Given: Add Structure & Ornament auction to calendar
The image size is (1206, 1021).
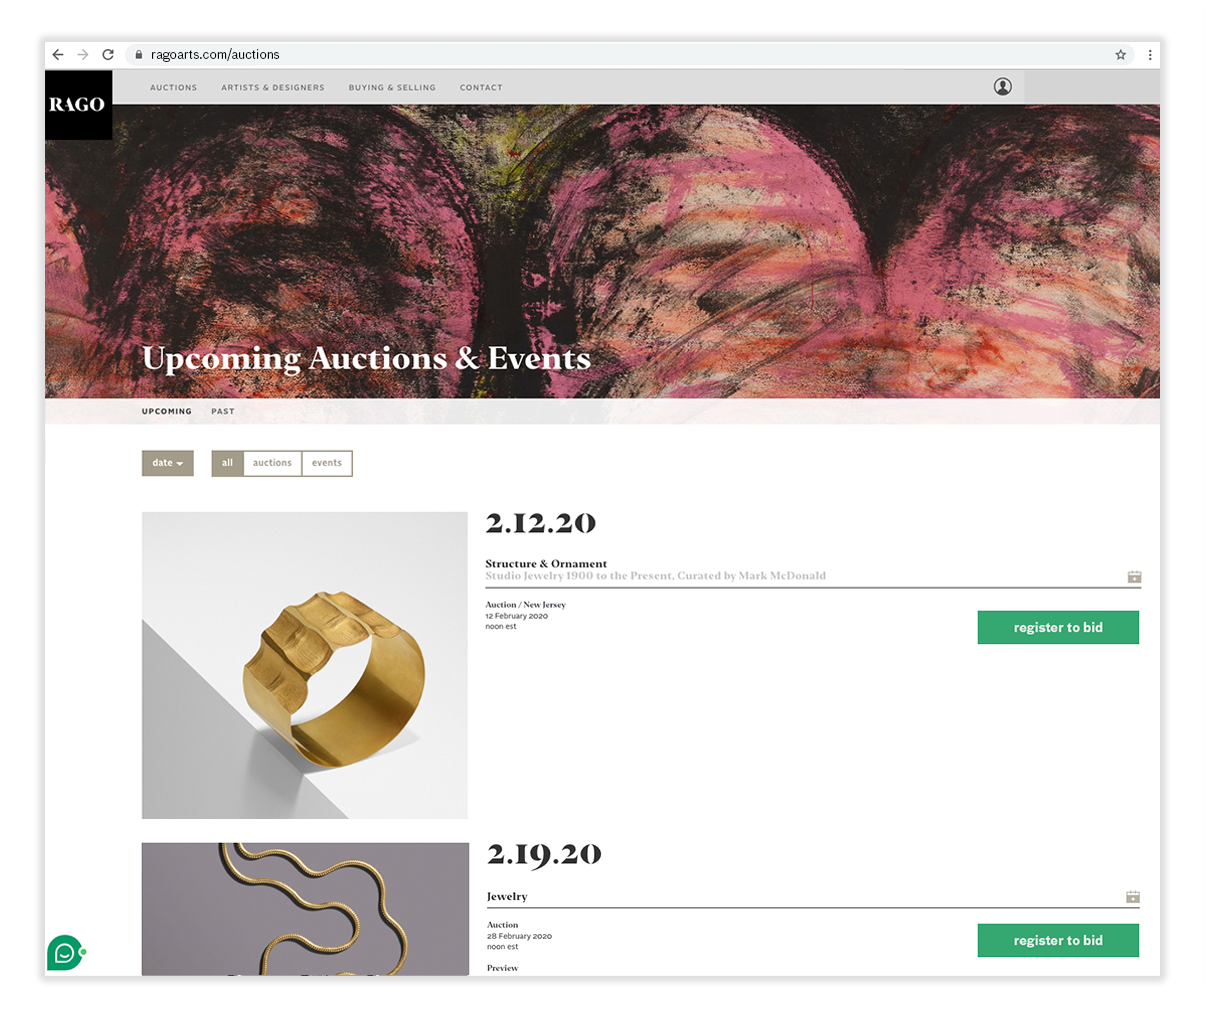Looking at the screenshot, I should click(x=1134, y=577).
